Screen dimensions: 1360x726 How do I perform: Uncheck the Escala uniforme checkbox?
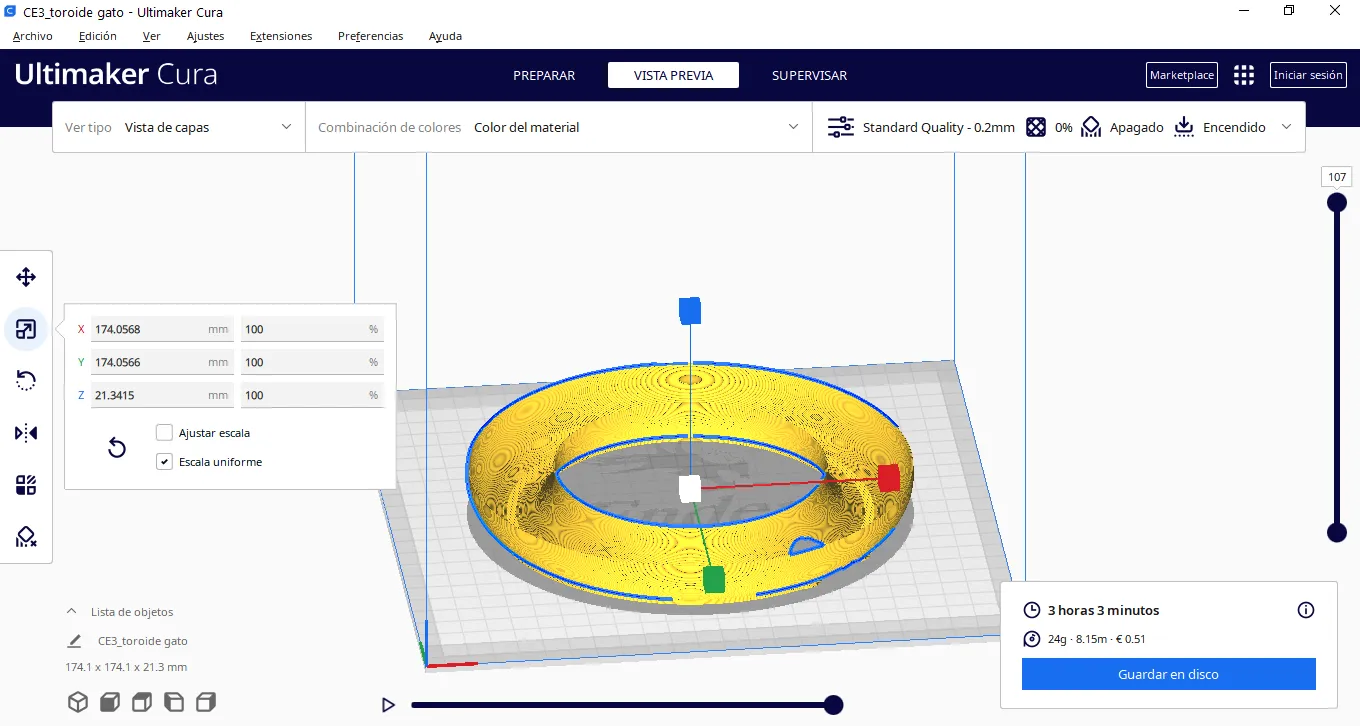tap(165, 462)
